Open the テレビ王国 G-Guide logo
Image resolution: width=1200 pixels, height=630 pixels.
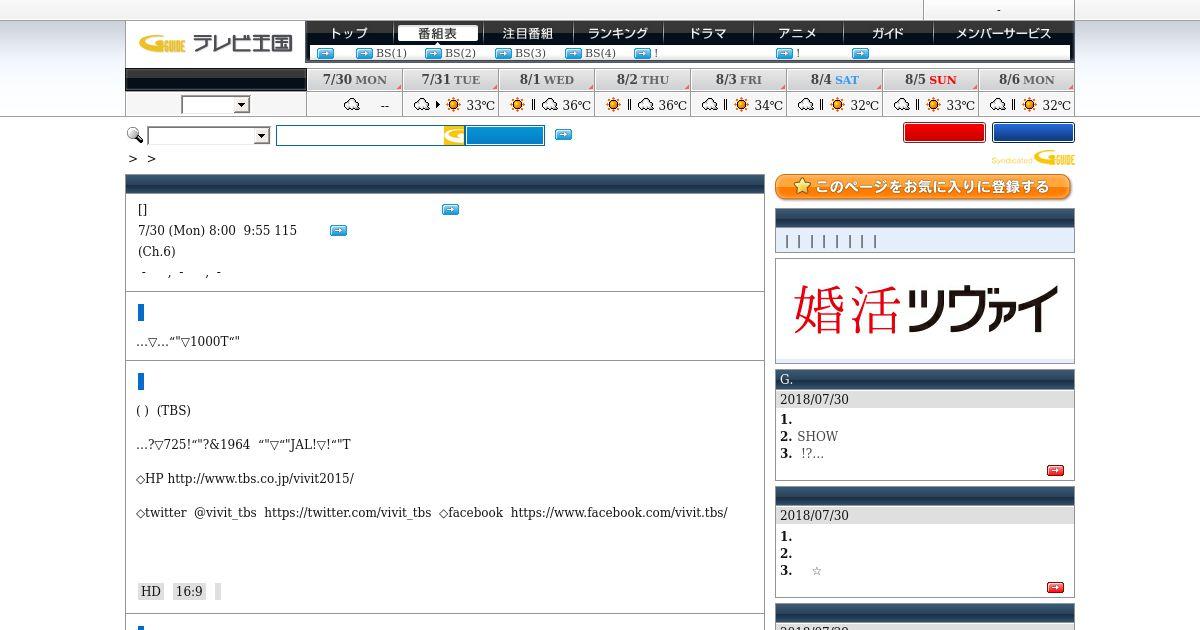(215, 43)
